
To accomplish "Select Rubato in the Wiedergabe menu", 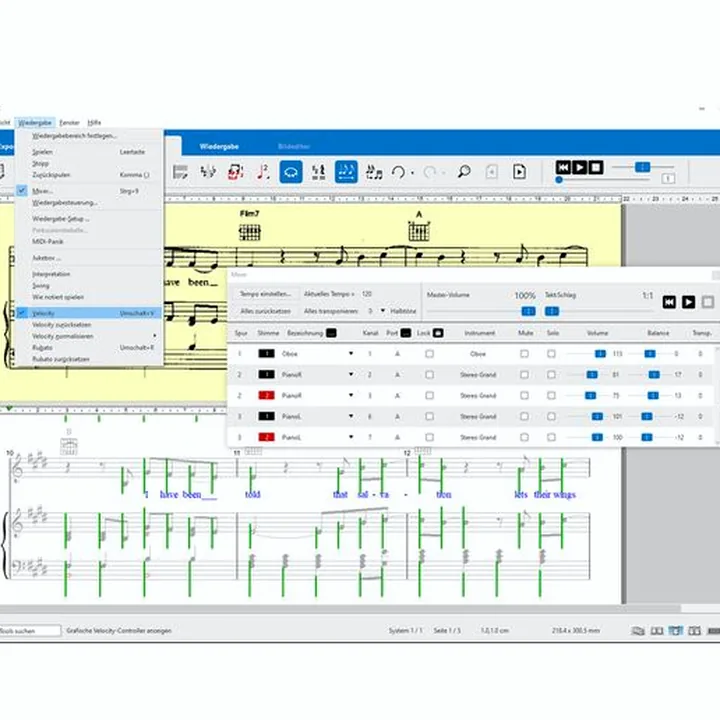I will tap(89, 348).
